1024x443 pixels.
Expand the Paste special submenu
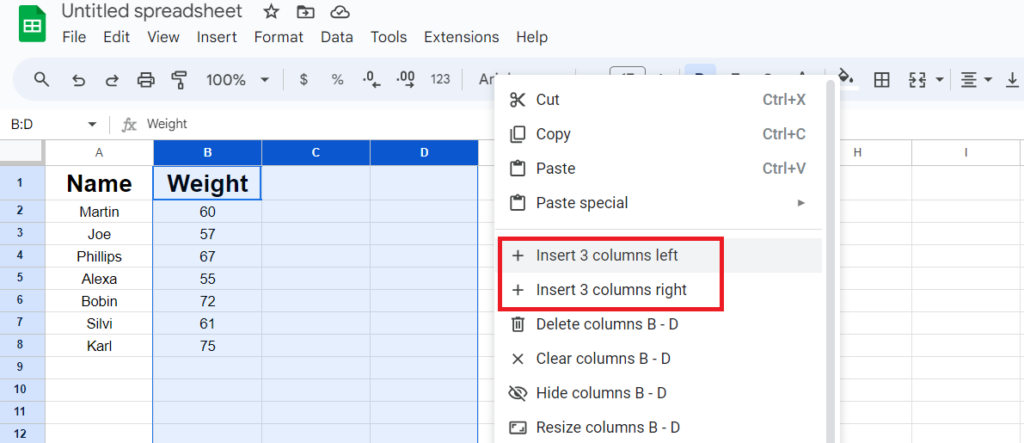click(660, 203)
